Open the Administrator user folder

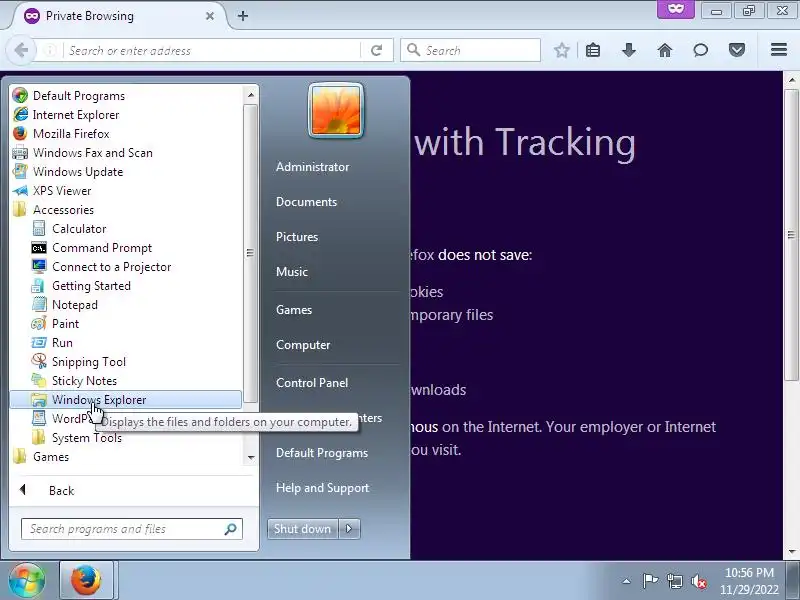click(x=313, y=167)
